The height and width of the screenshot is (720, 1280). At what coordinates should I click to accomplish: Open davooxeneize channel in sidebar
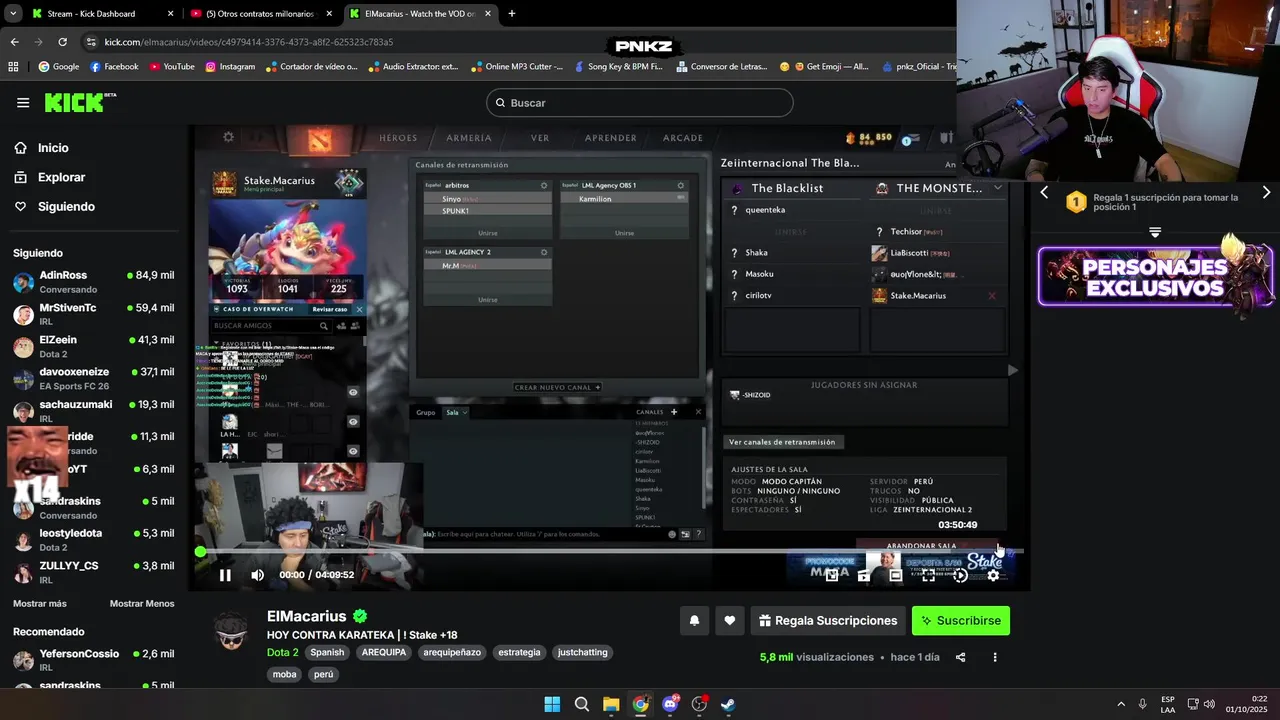pos(93,378)
